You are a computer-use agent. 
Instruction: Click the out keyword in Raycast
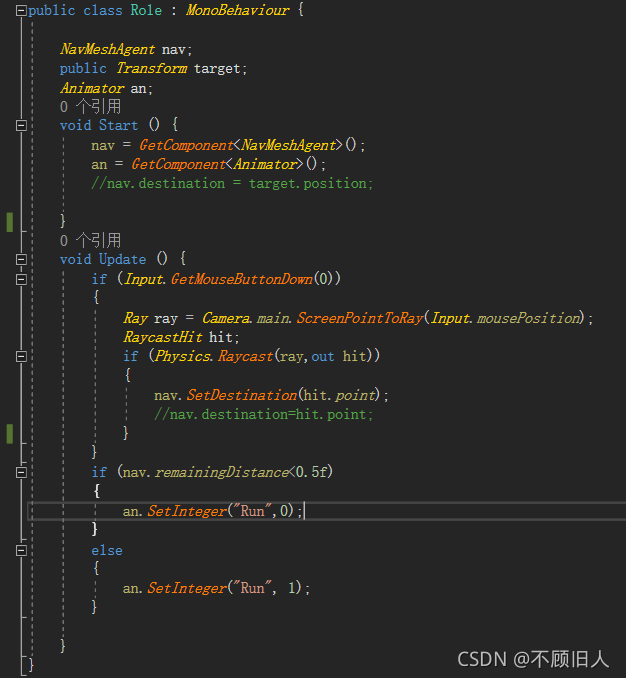pyautogui.click(x=323, y=357)
